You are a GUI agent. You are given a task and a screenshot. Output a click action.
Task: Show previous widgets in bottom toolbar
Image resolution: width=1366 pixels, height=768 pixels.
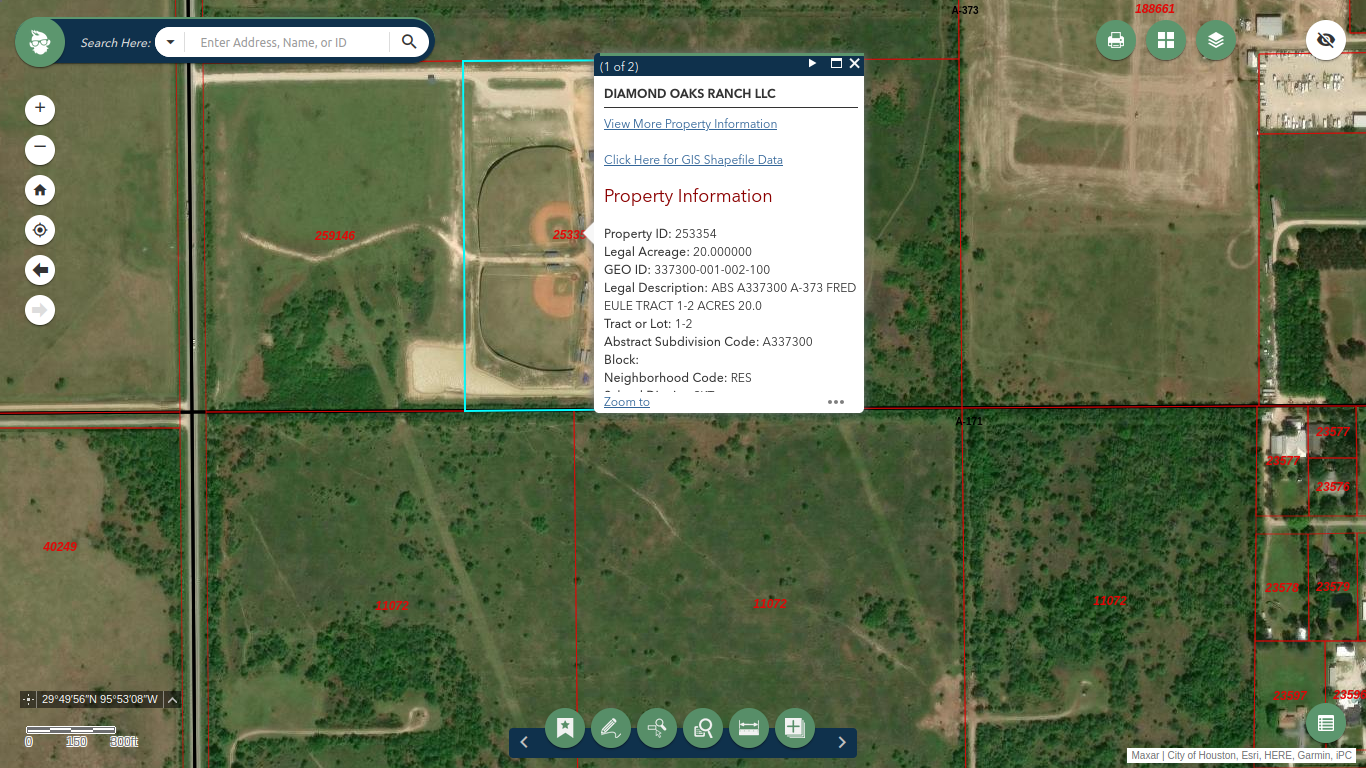click(x=524, y=742)
